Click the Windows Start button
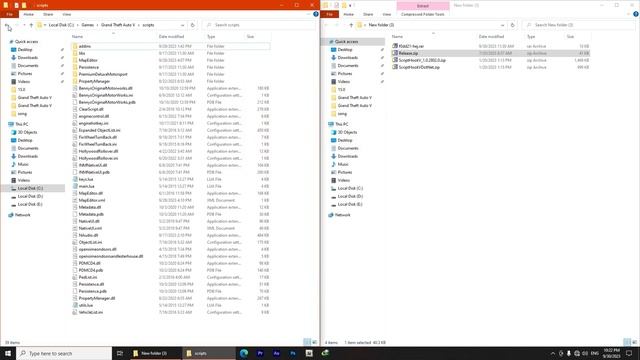Screen dimensions: 640x360 (x=8, y=353)
